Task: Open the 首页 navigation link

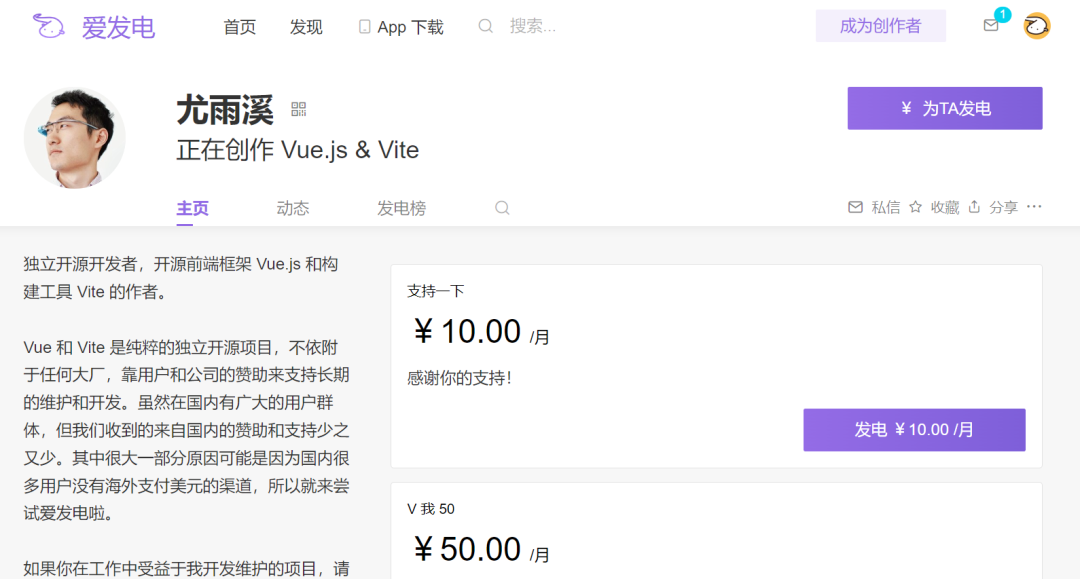Action: tap(240, 28)
